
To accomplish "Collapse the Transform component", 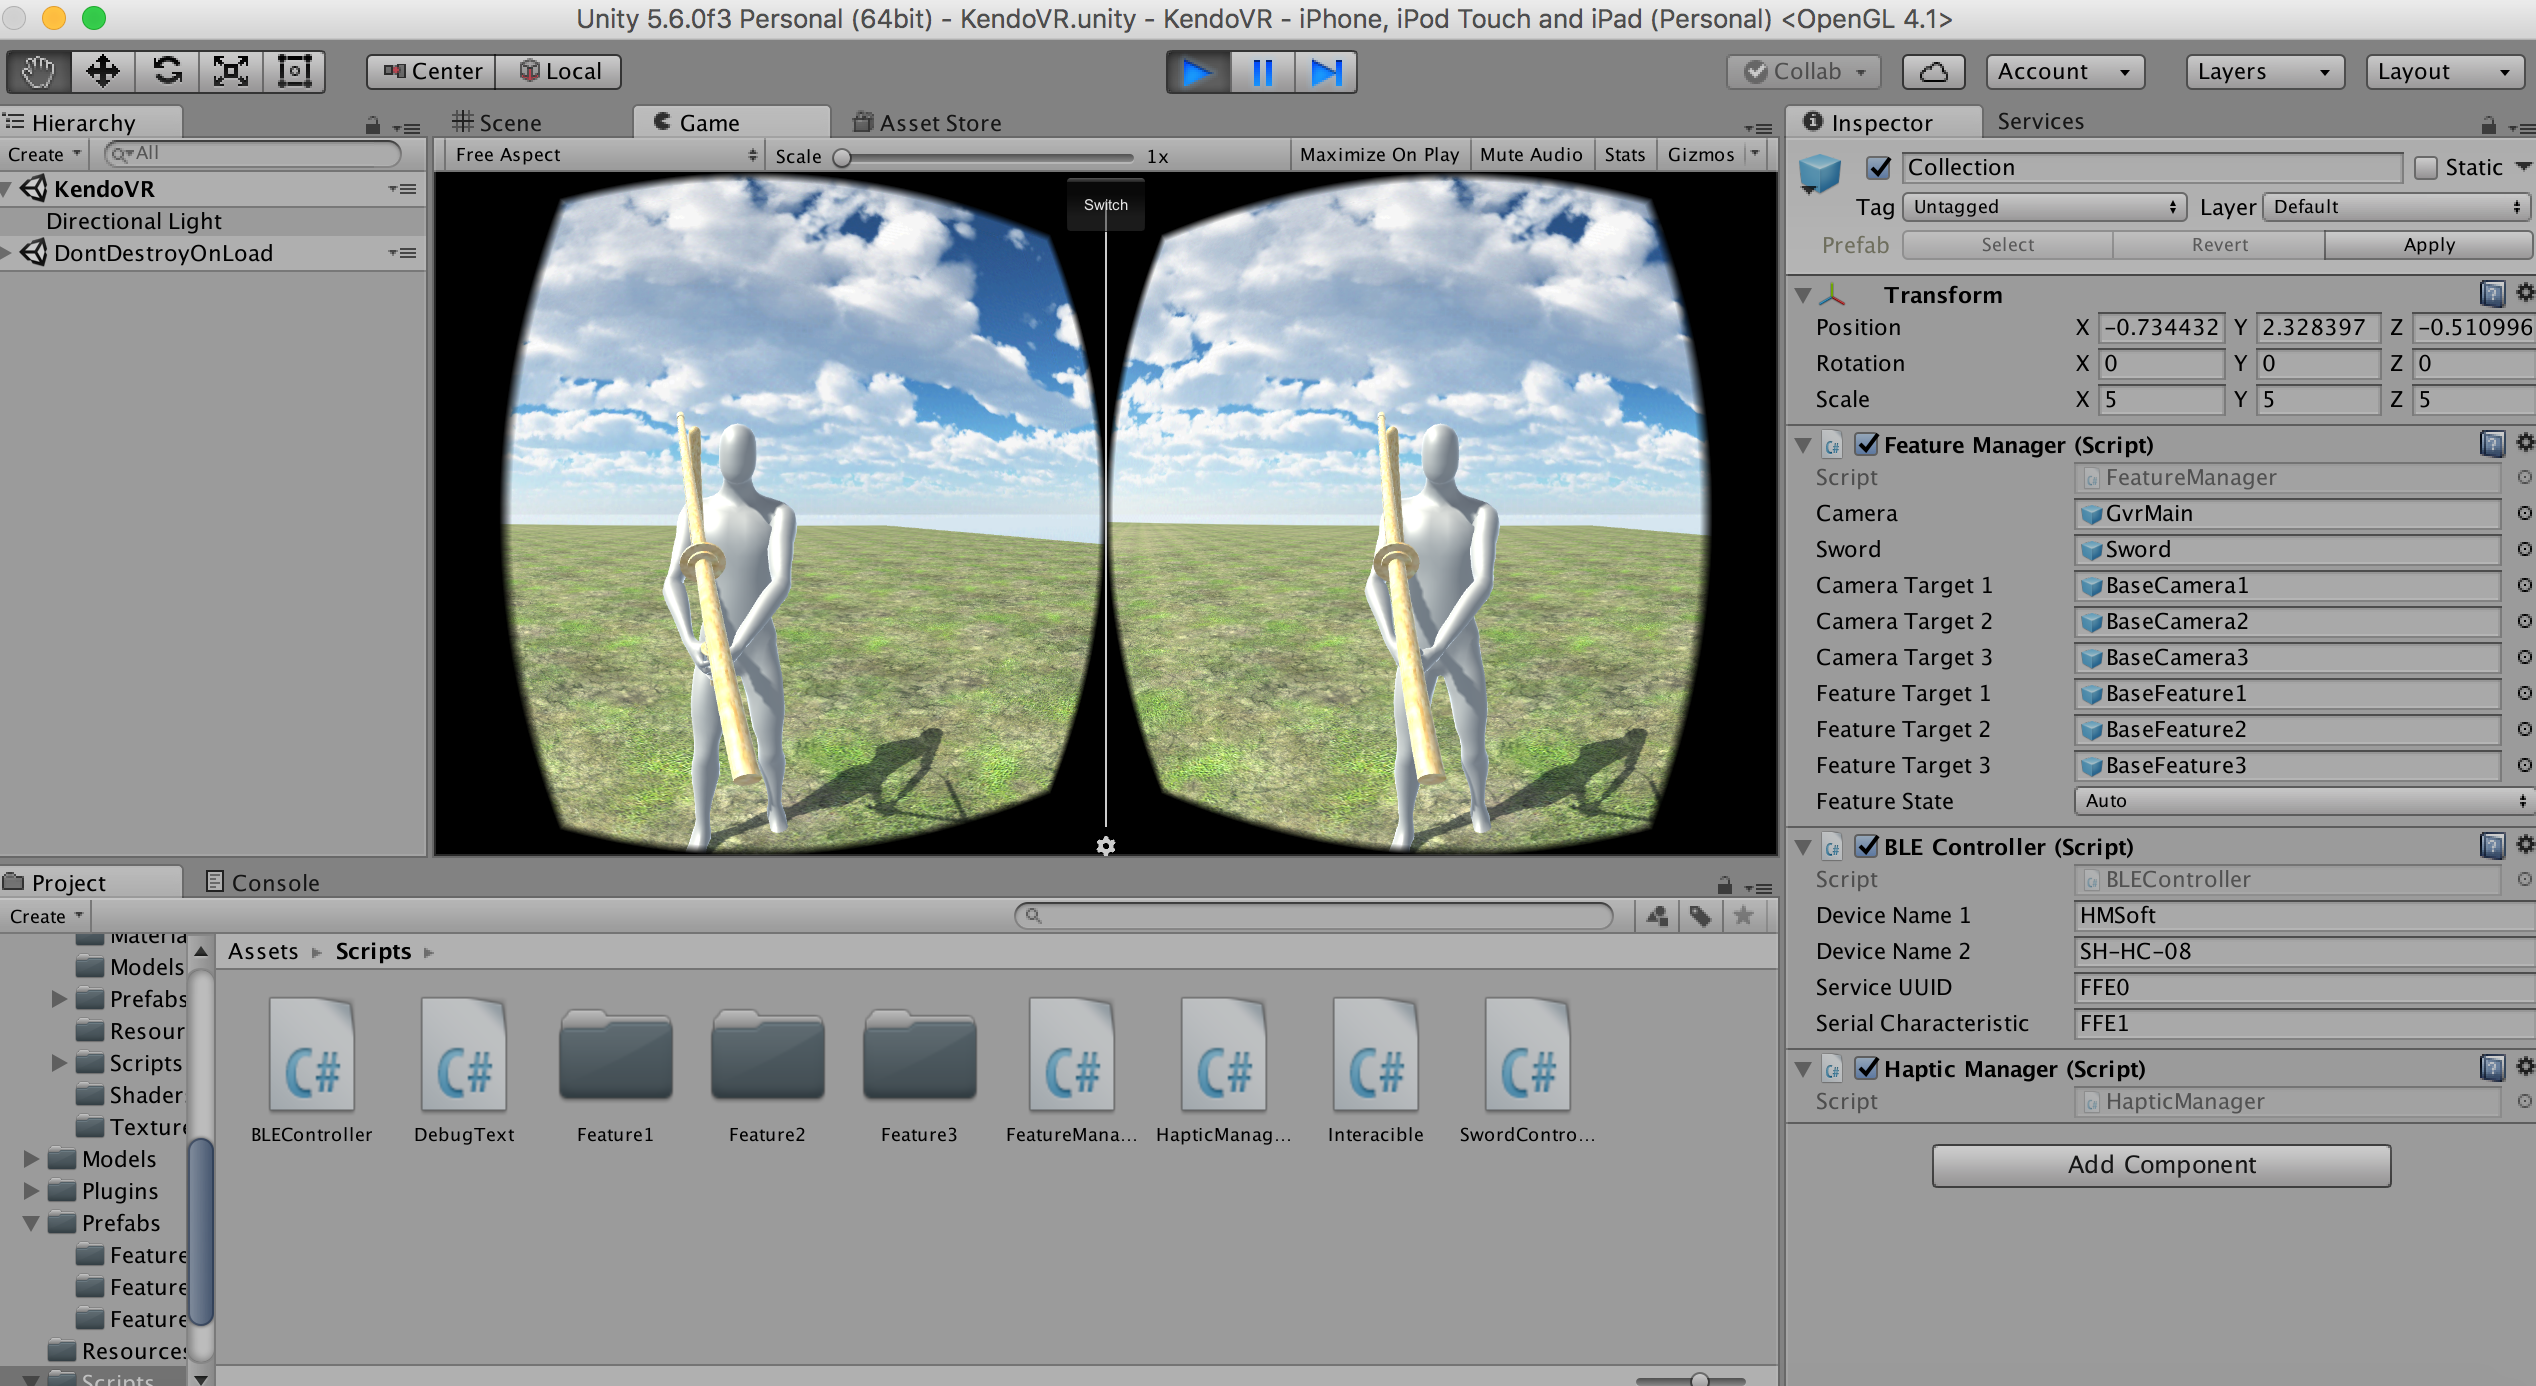I will (x=1803, y=295).
